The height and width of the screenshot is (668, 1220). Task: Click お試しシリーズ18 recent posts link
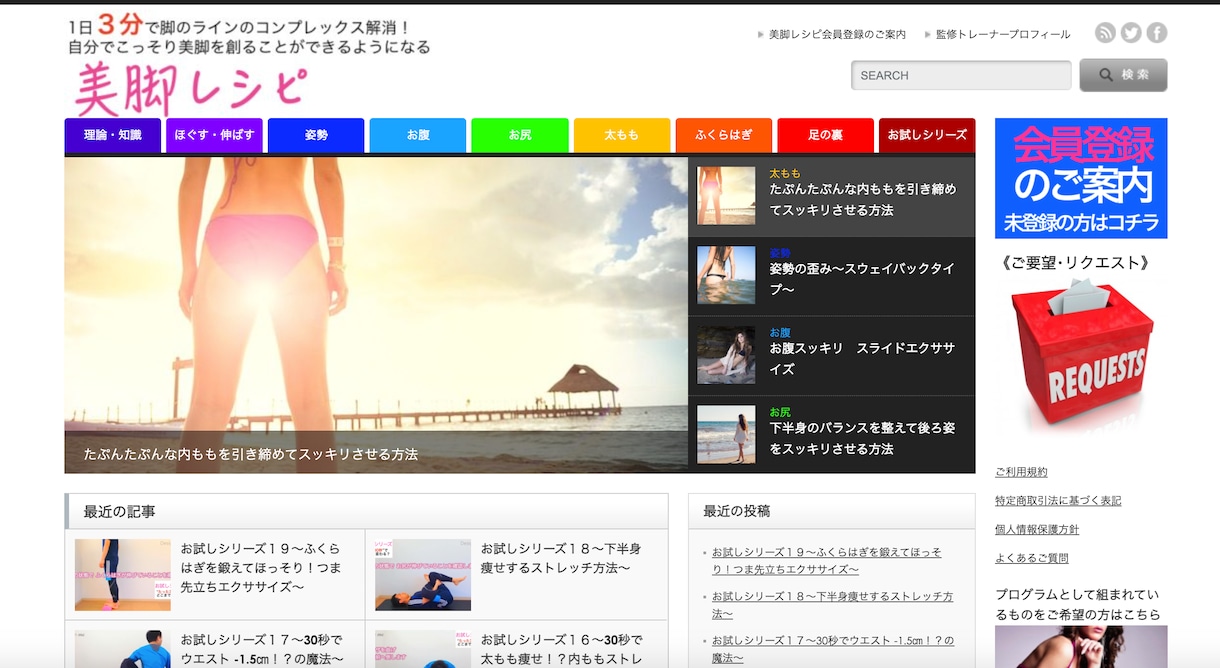click(832, 605)
